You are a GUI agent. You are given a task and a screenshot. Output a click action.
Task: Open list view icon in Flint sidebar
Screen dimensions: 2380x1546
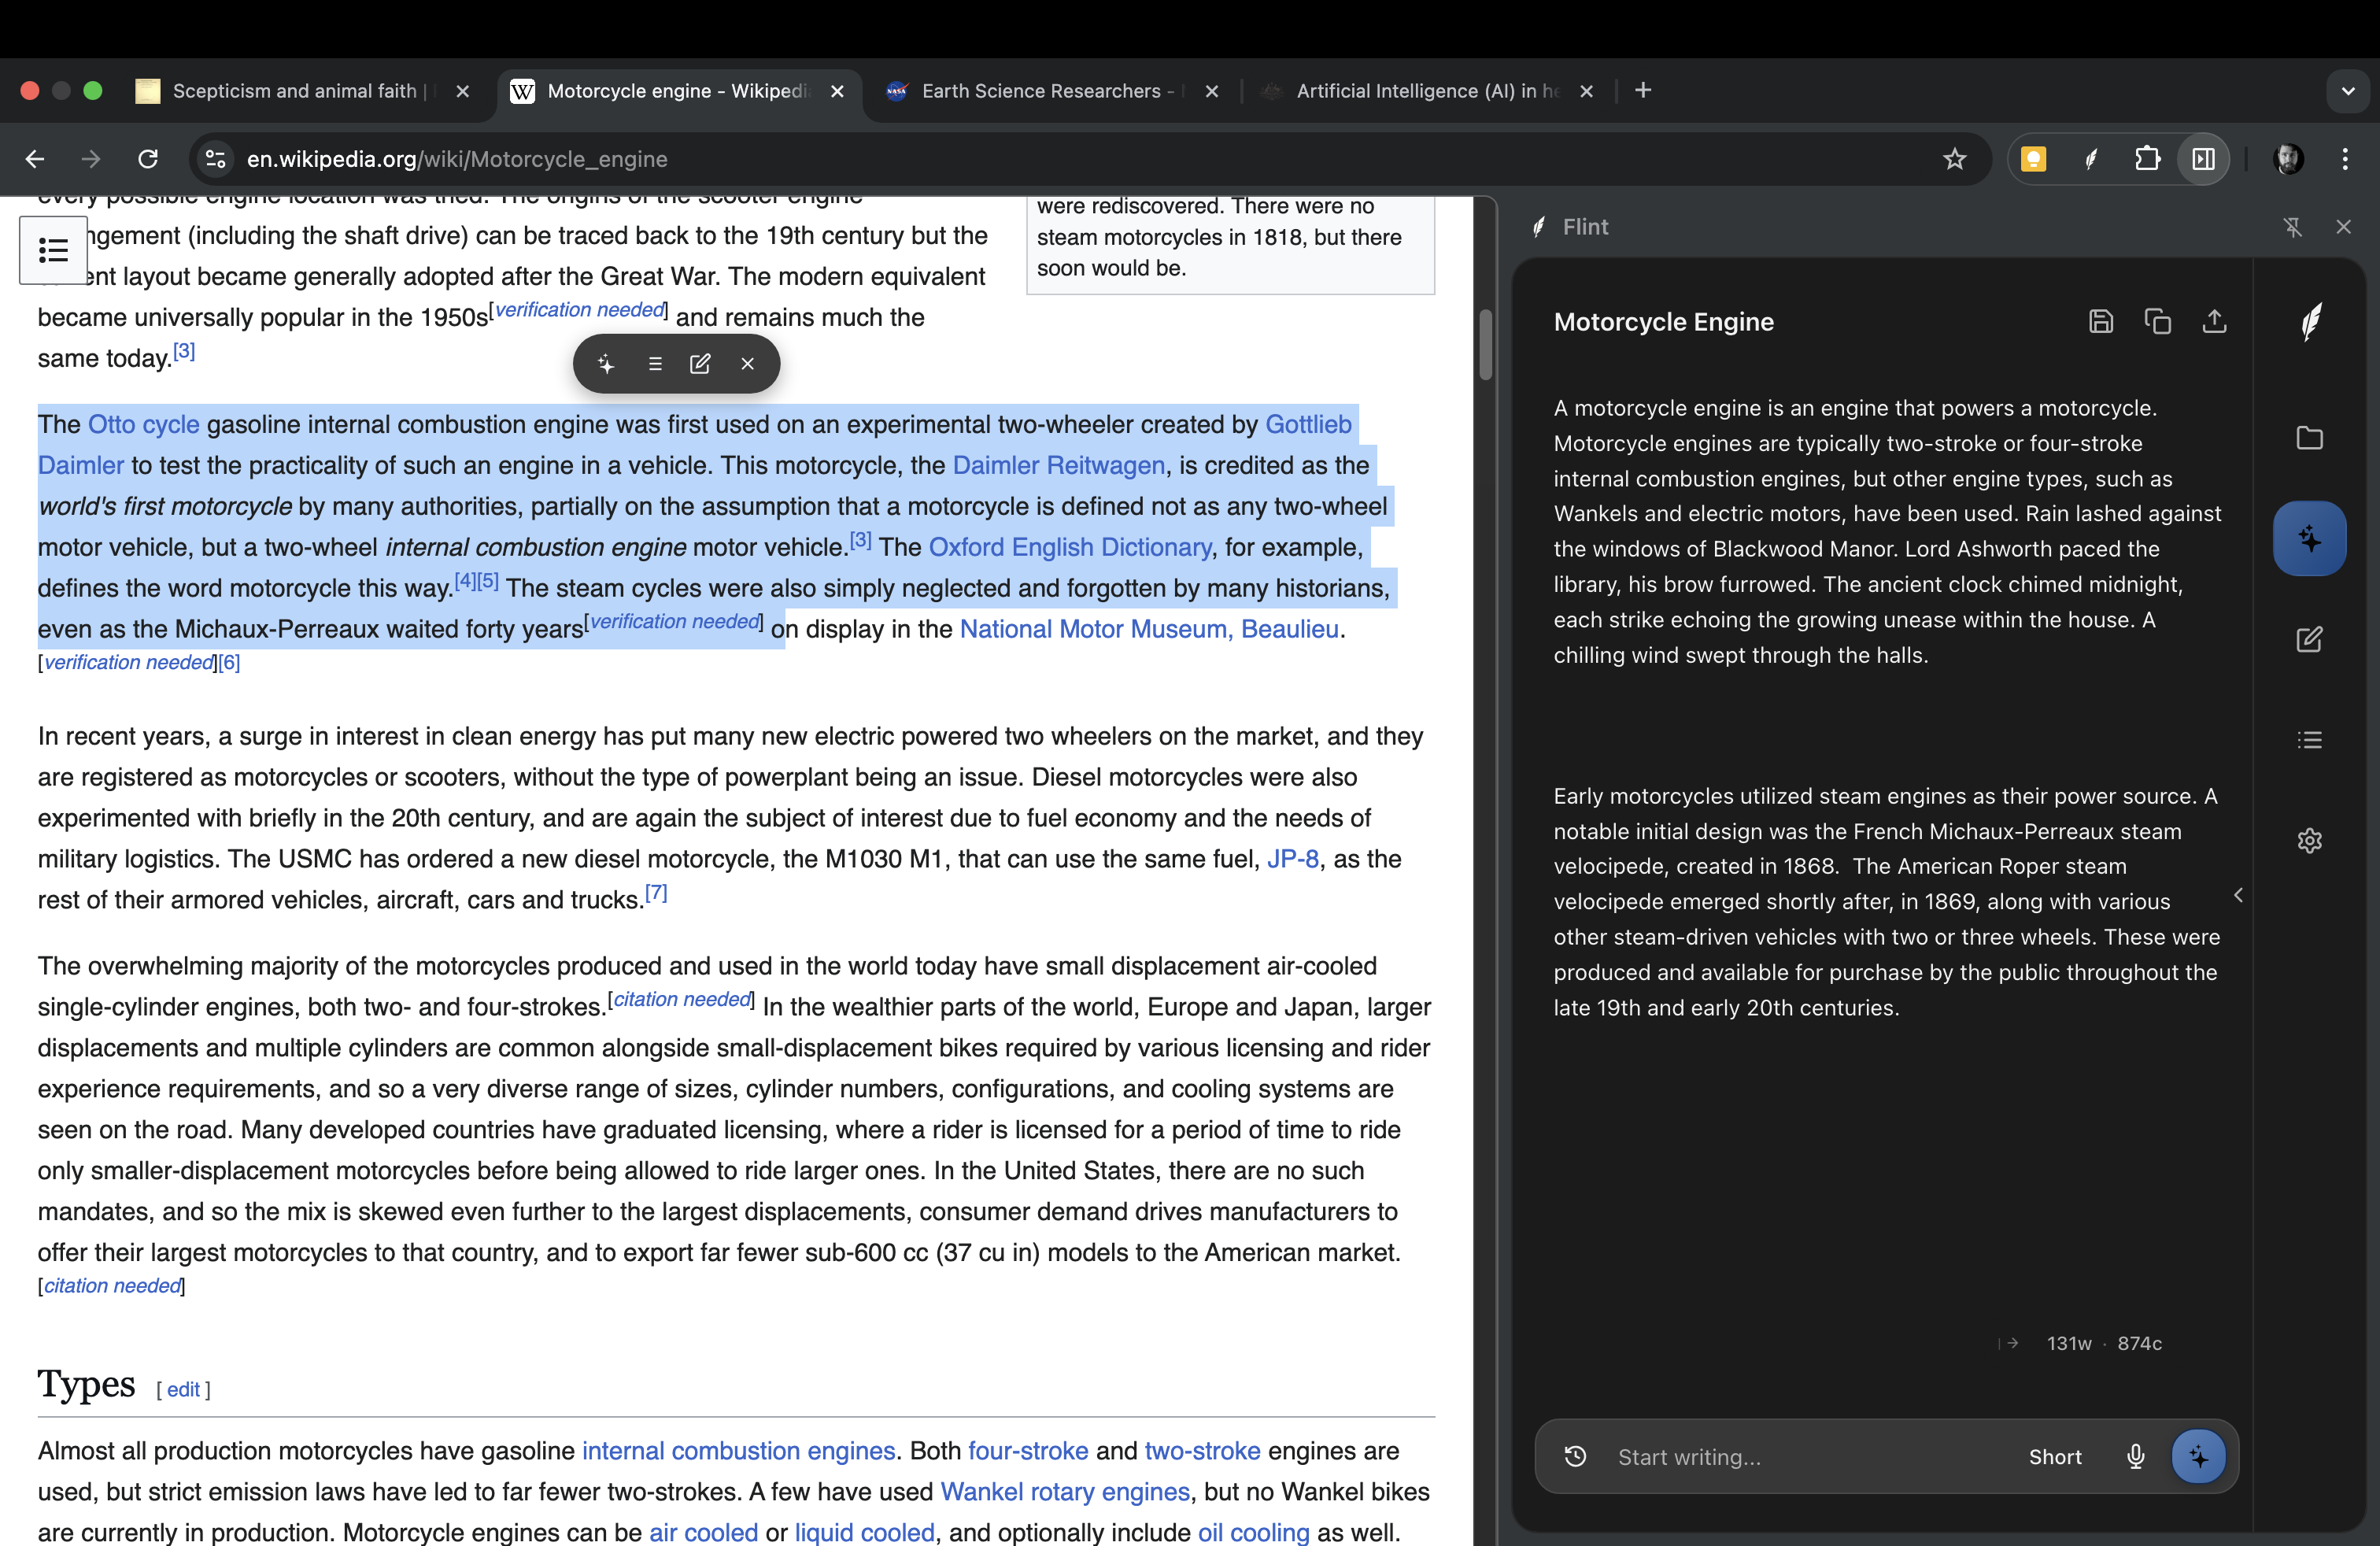tap(2309, 740)
